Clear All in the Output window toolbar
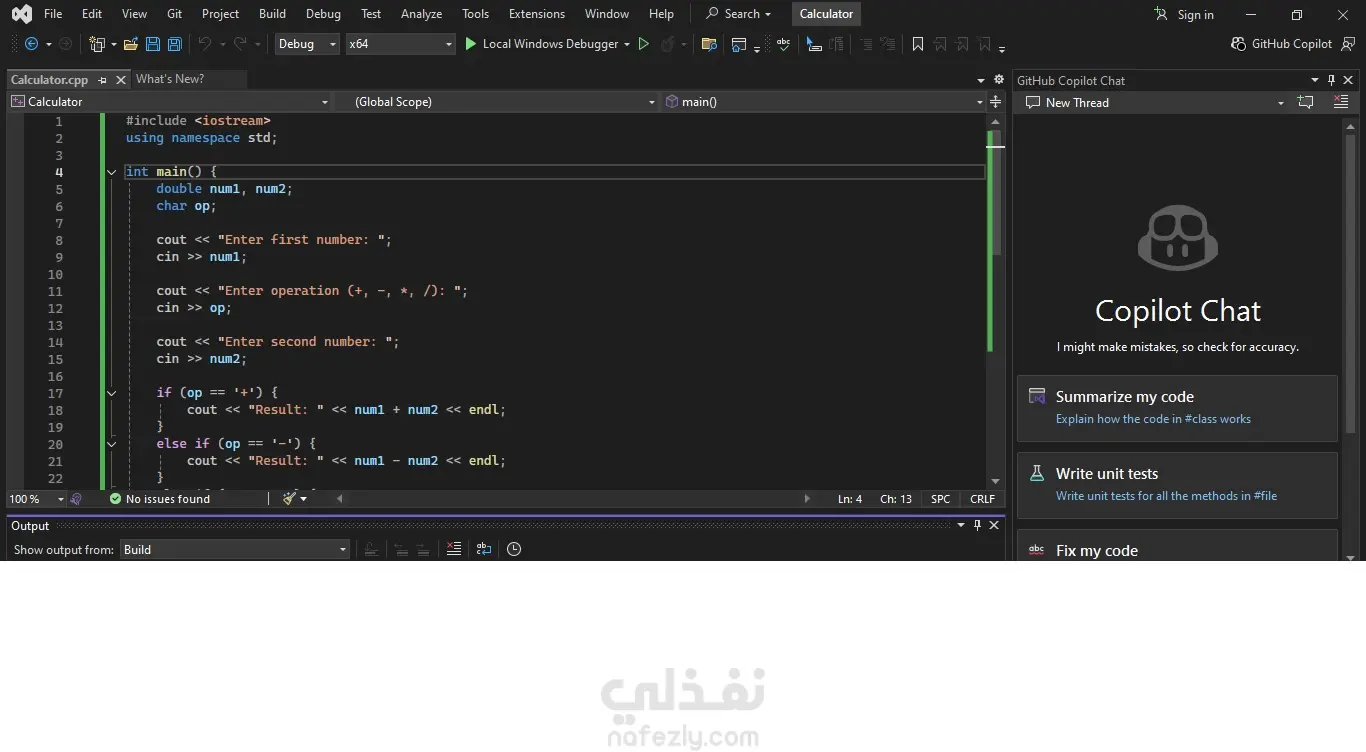1366x752 pixels. [x=454, y=549]
